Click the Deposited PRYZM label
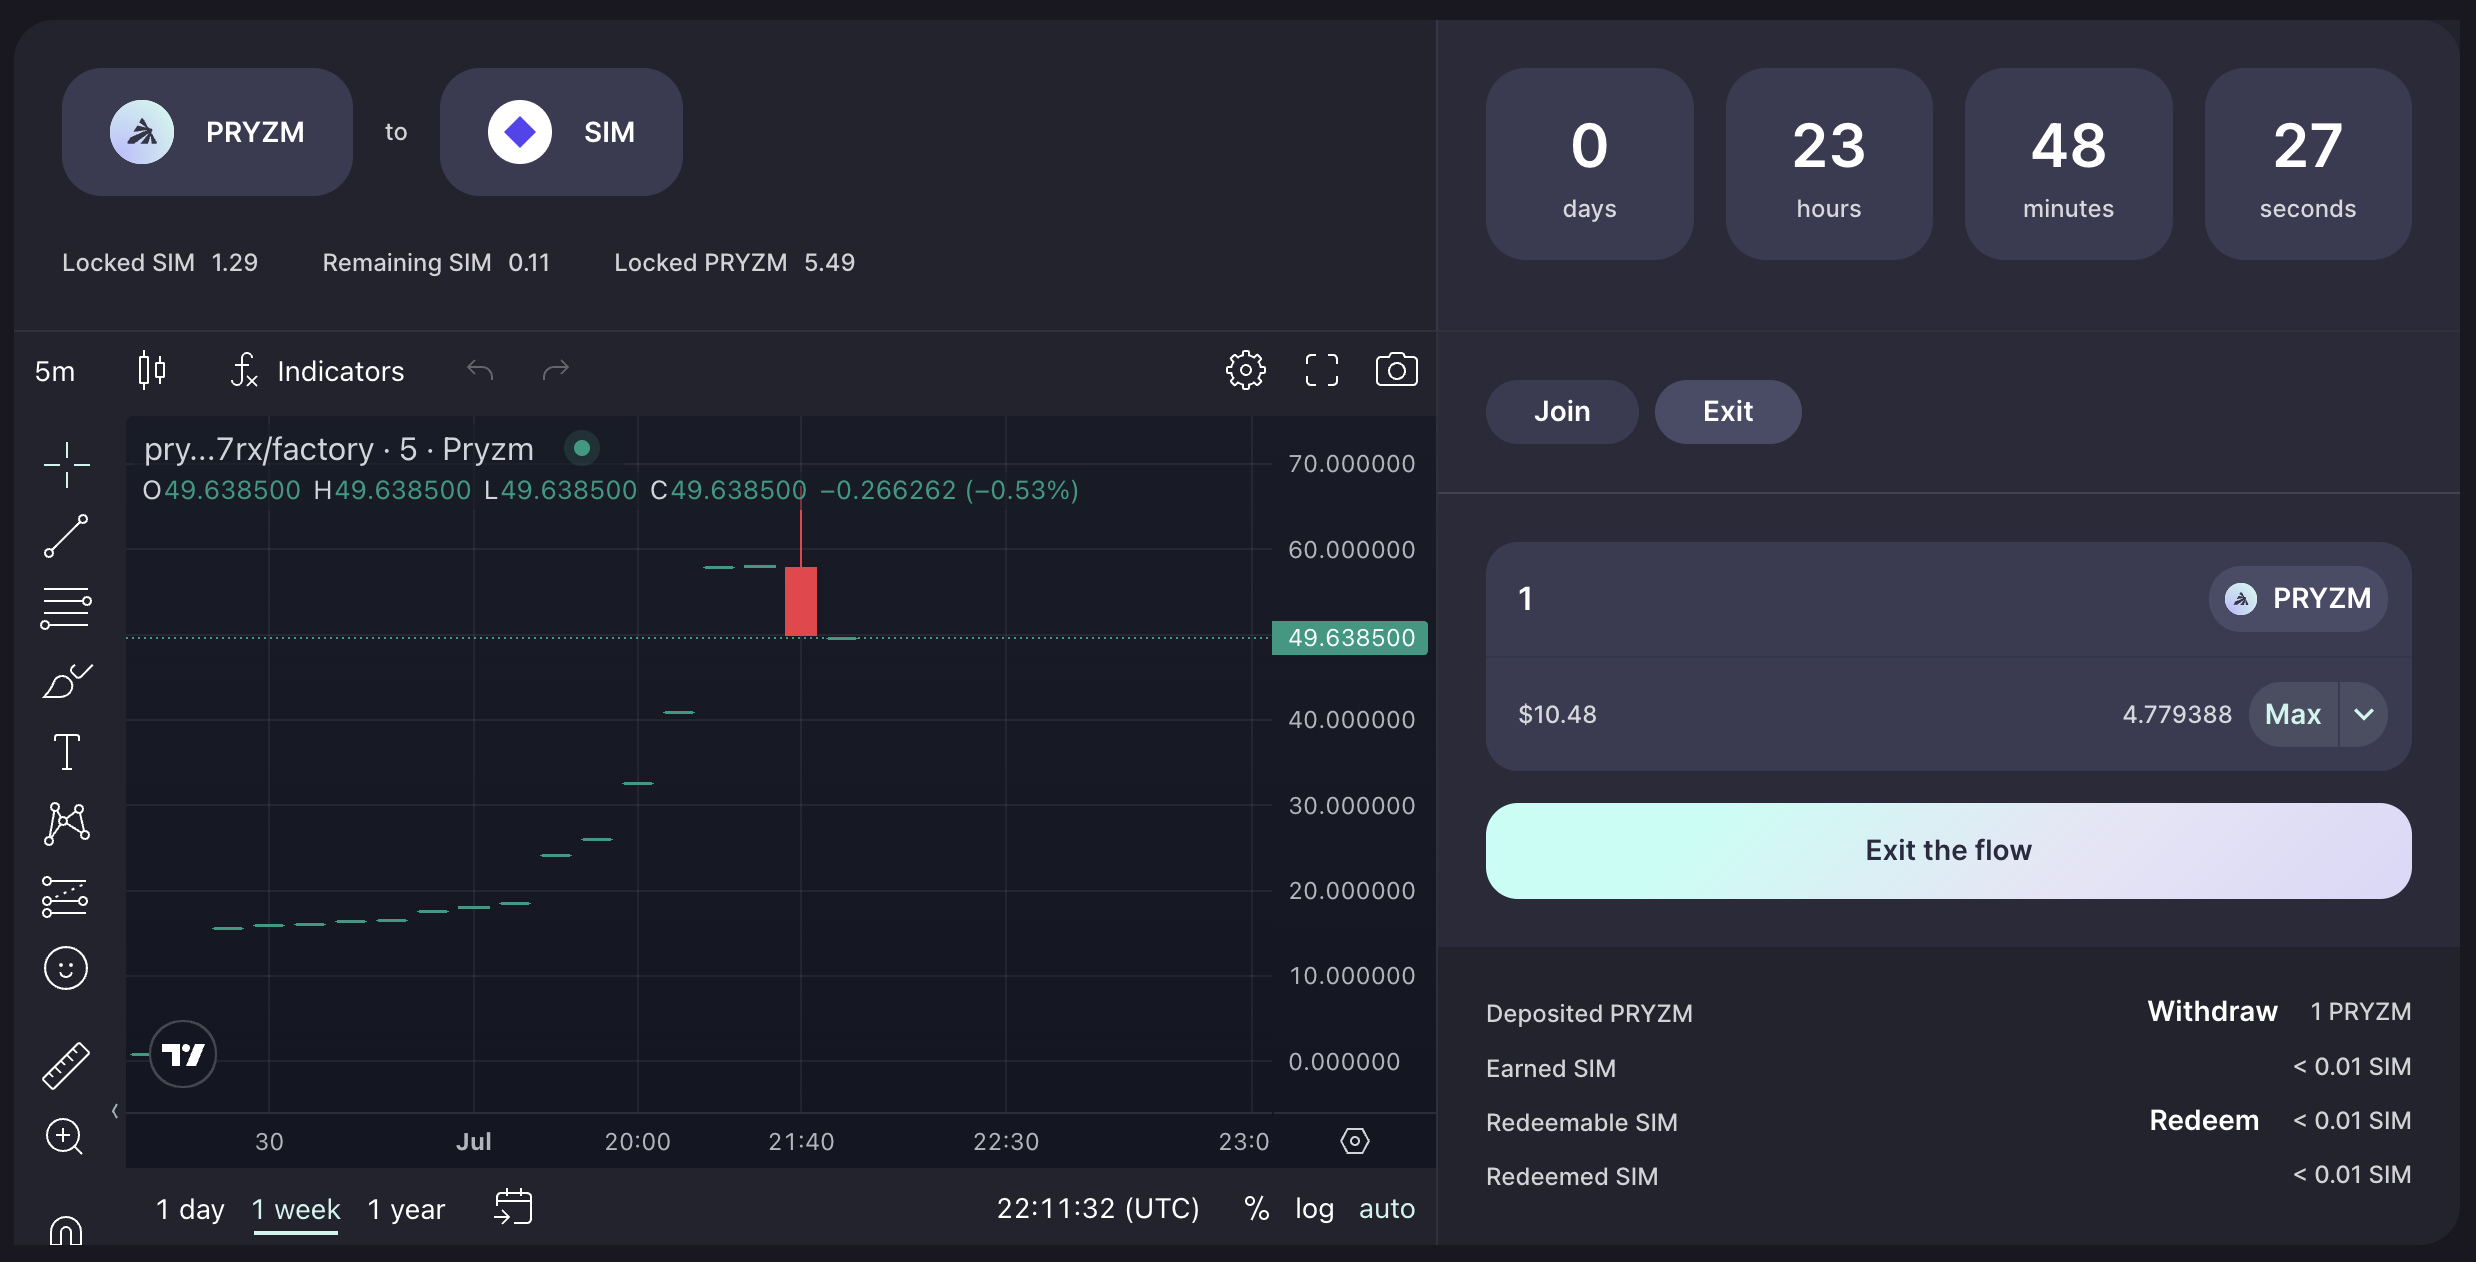This screenshot has width=2476, height=1262. [x=1589, y=1014]
